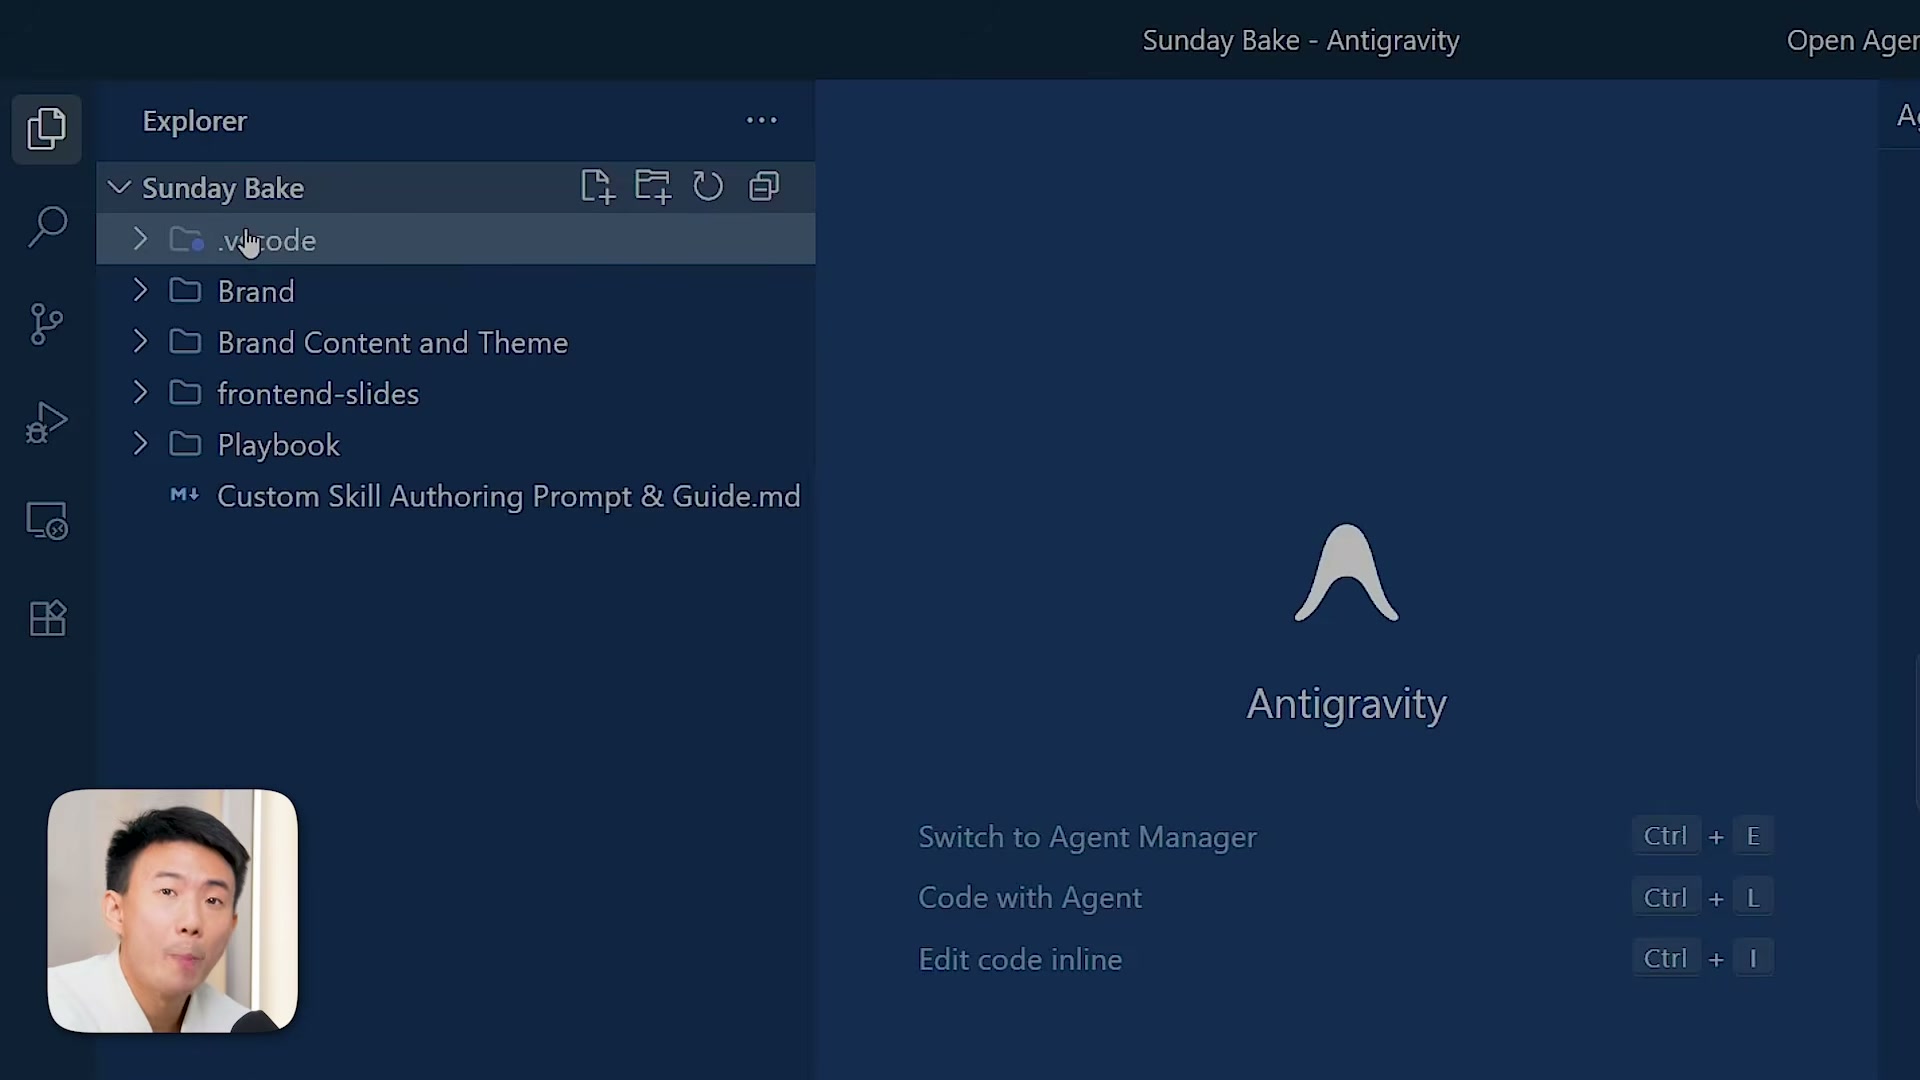1920x1080 pixels.
Task: Click Switch to Agent Manager
Action: 1087,837
